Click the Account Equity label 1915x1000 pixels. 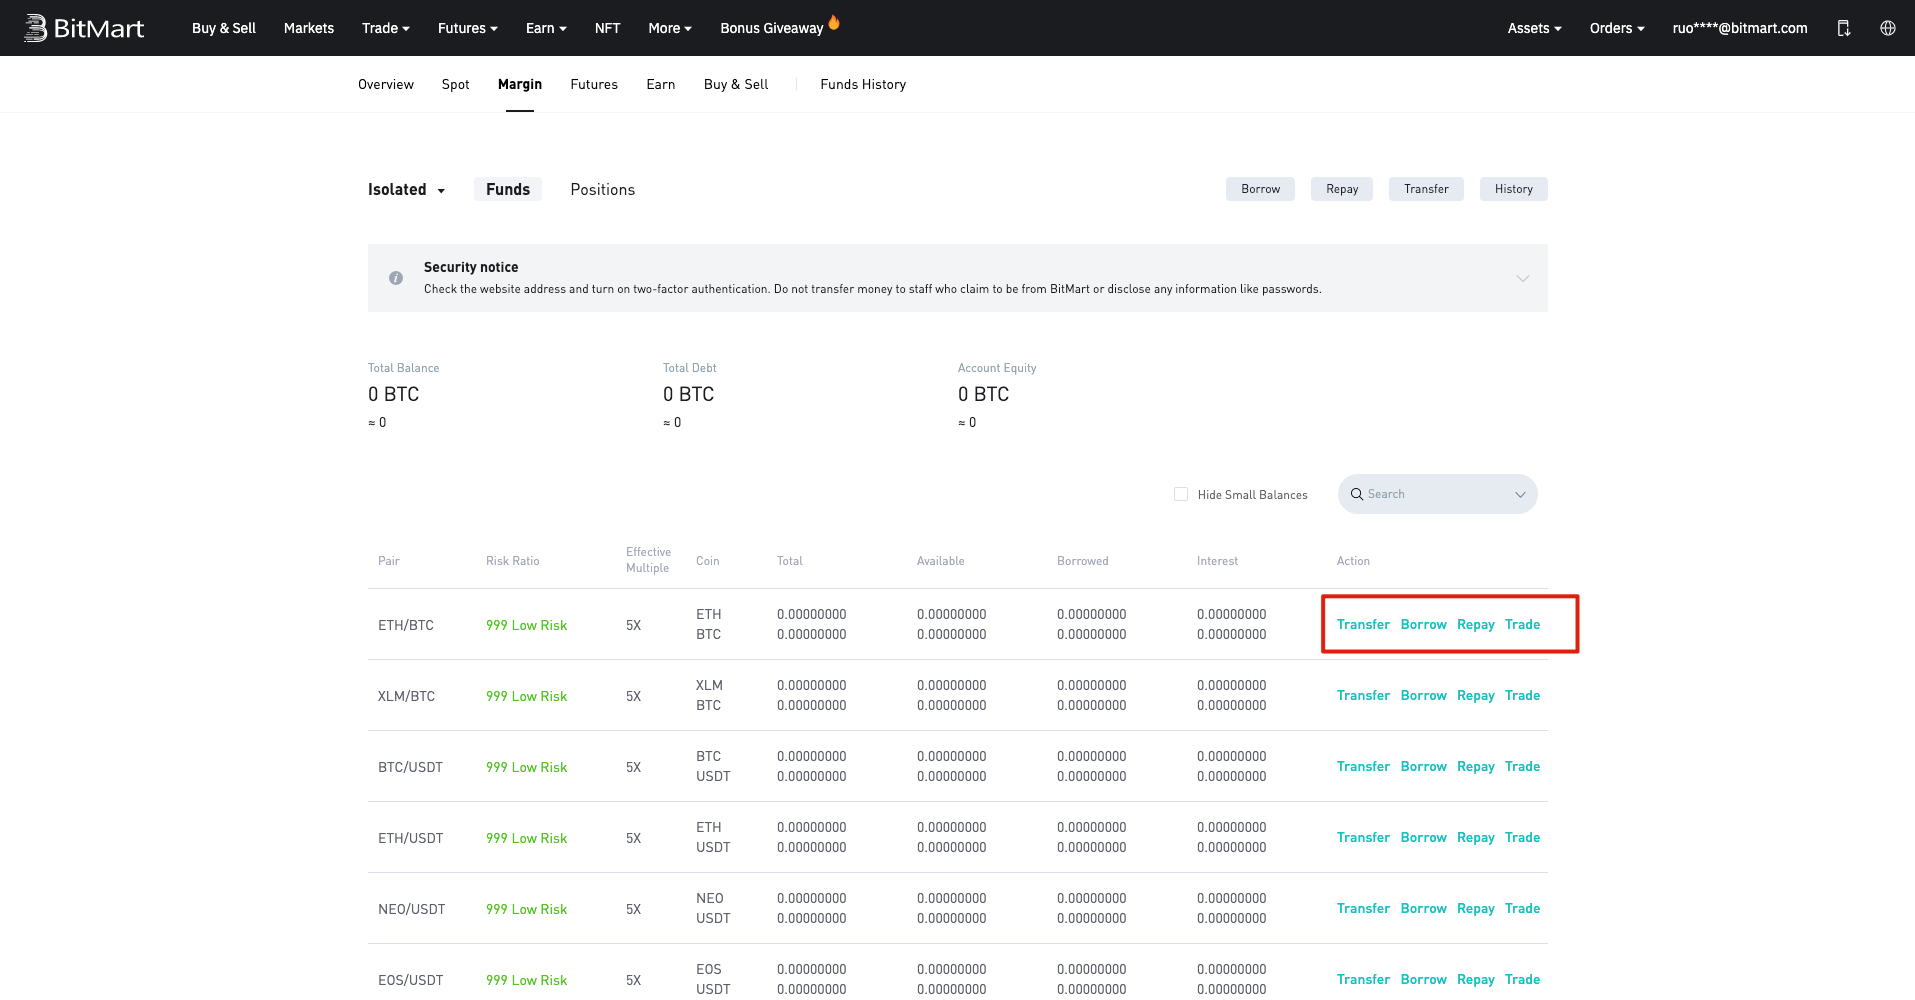(997, 368)
